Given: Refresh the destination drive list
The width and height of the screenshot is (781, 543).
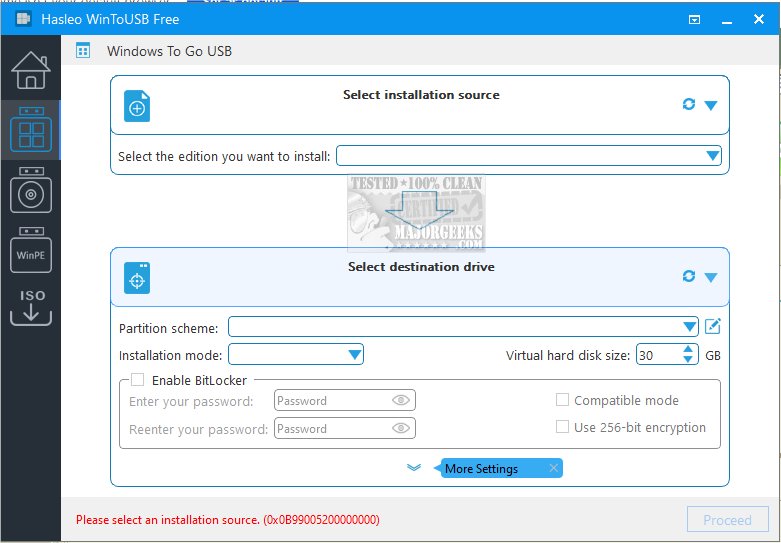Looking at the screenshot, I should (x=689, y=276).
